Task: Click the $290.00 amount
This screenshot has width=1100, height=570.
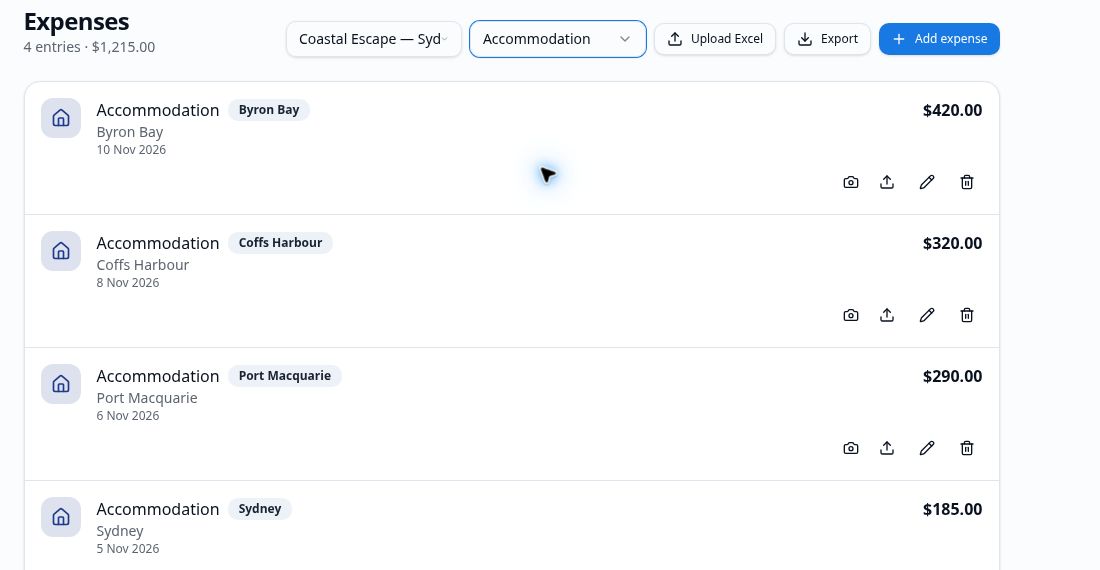Action: pyautogui.click(x=952, y=376)
